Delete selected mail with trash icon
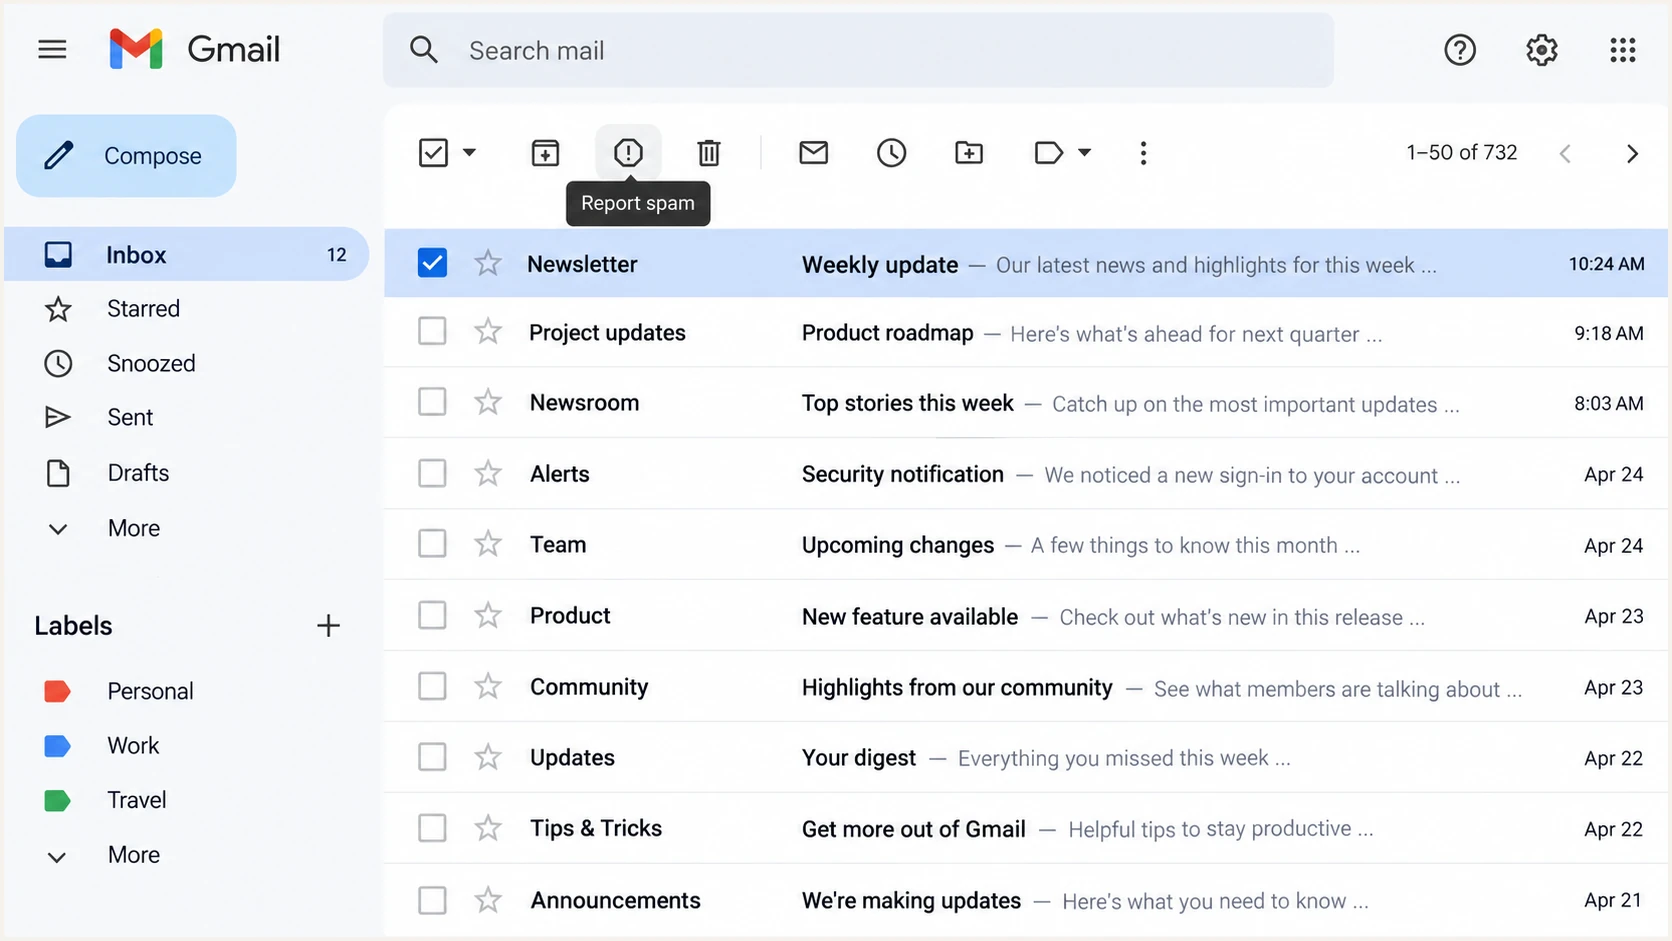The height and width of the screenshot is (941, 1672). [709, 153]
